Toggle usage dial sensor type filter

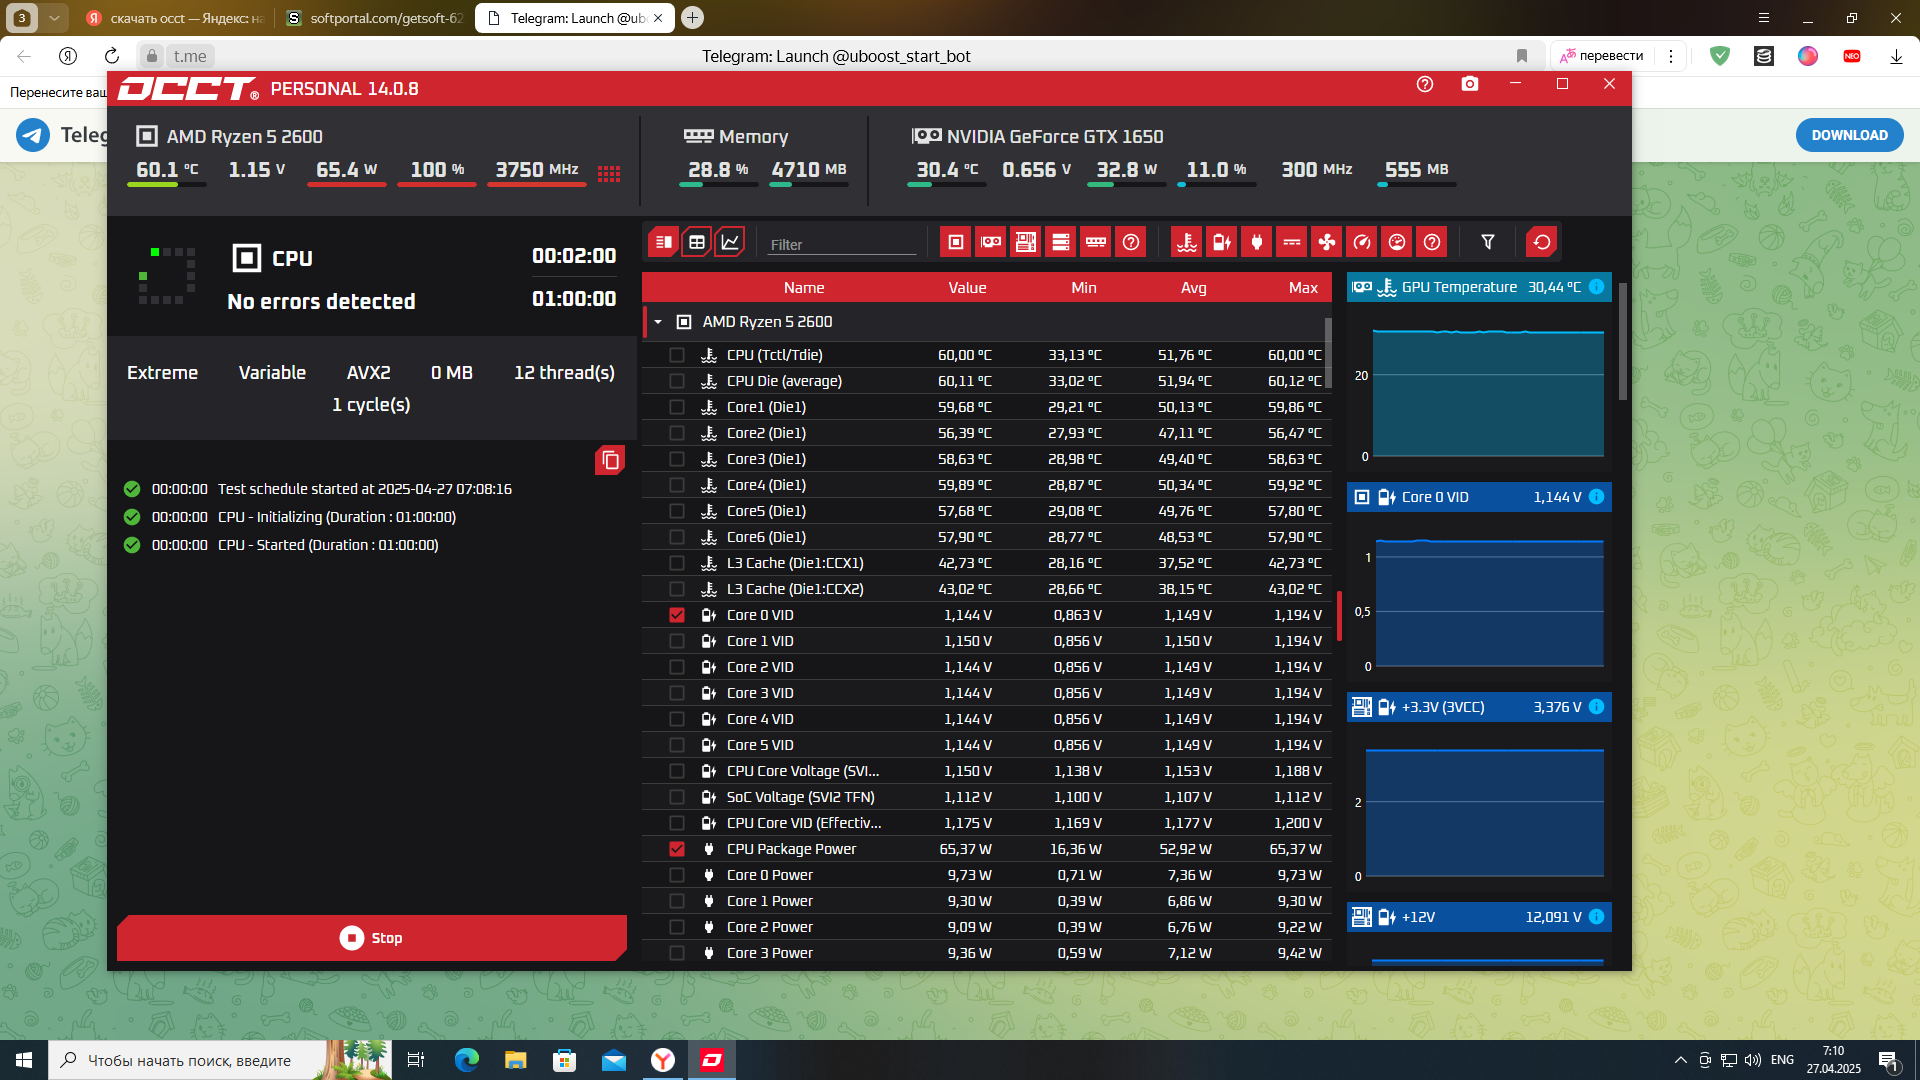point(1397,242)
